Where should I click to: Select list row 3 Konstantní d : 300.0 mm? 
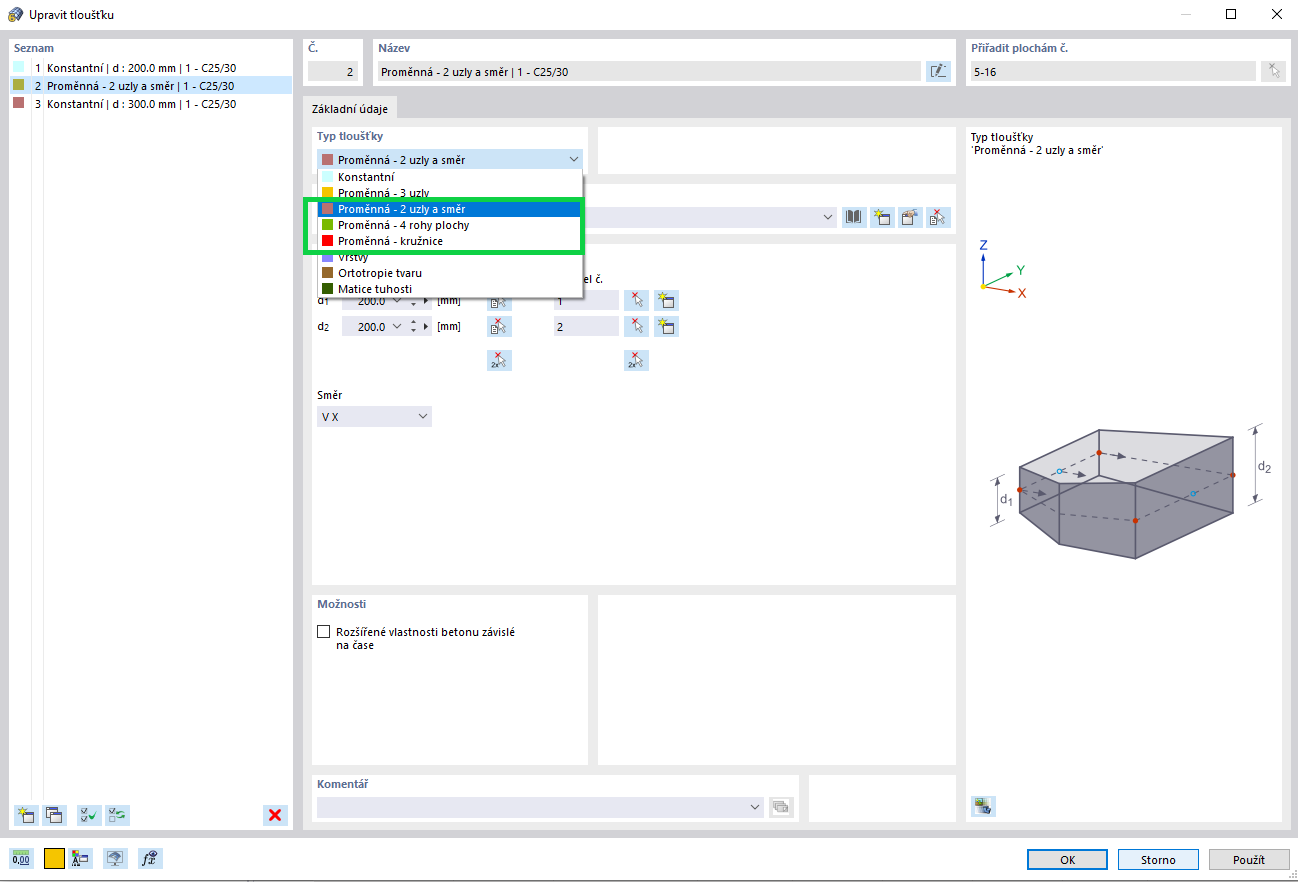pos(151,104)
